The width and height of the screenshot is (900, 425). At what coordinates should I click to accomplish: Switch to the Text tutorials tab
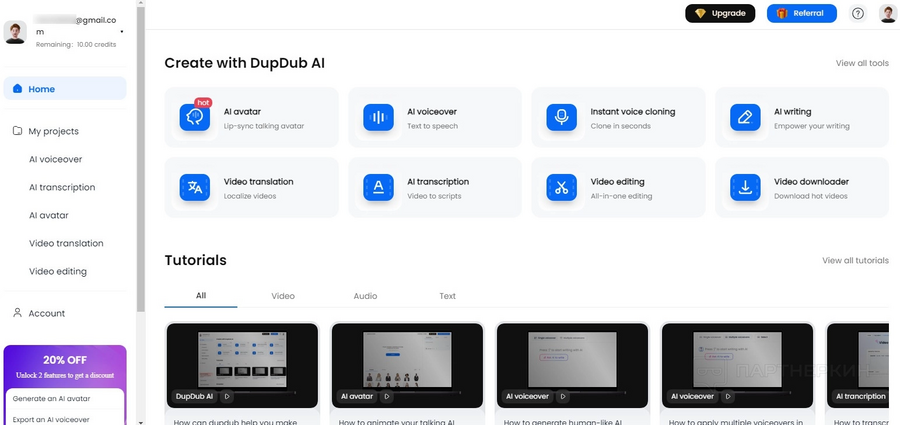tap(448, 296)
